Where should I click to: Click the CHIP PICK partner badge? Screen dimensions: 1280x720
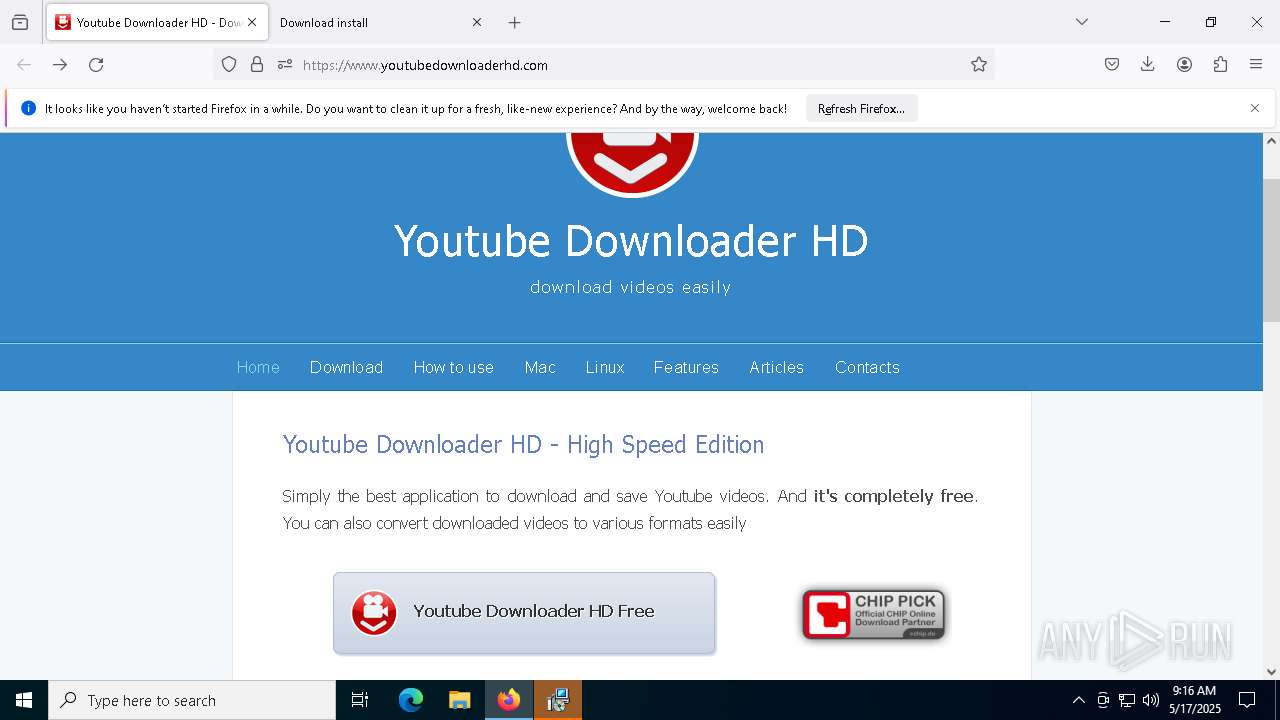tap(873, 614)
